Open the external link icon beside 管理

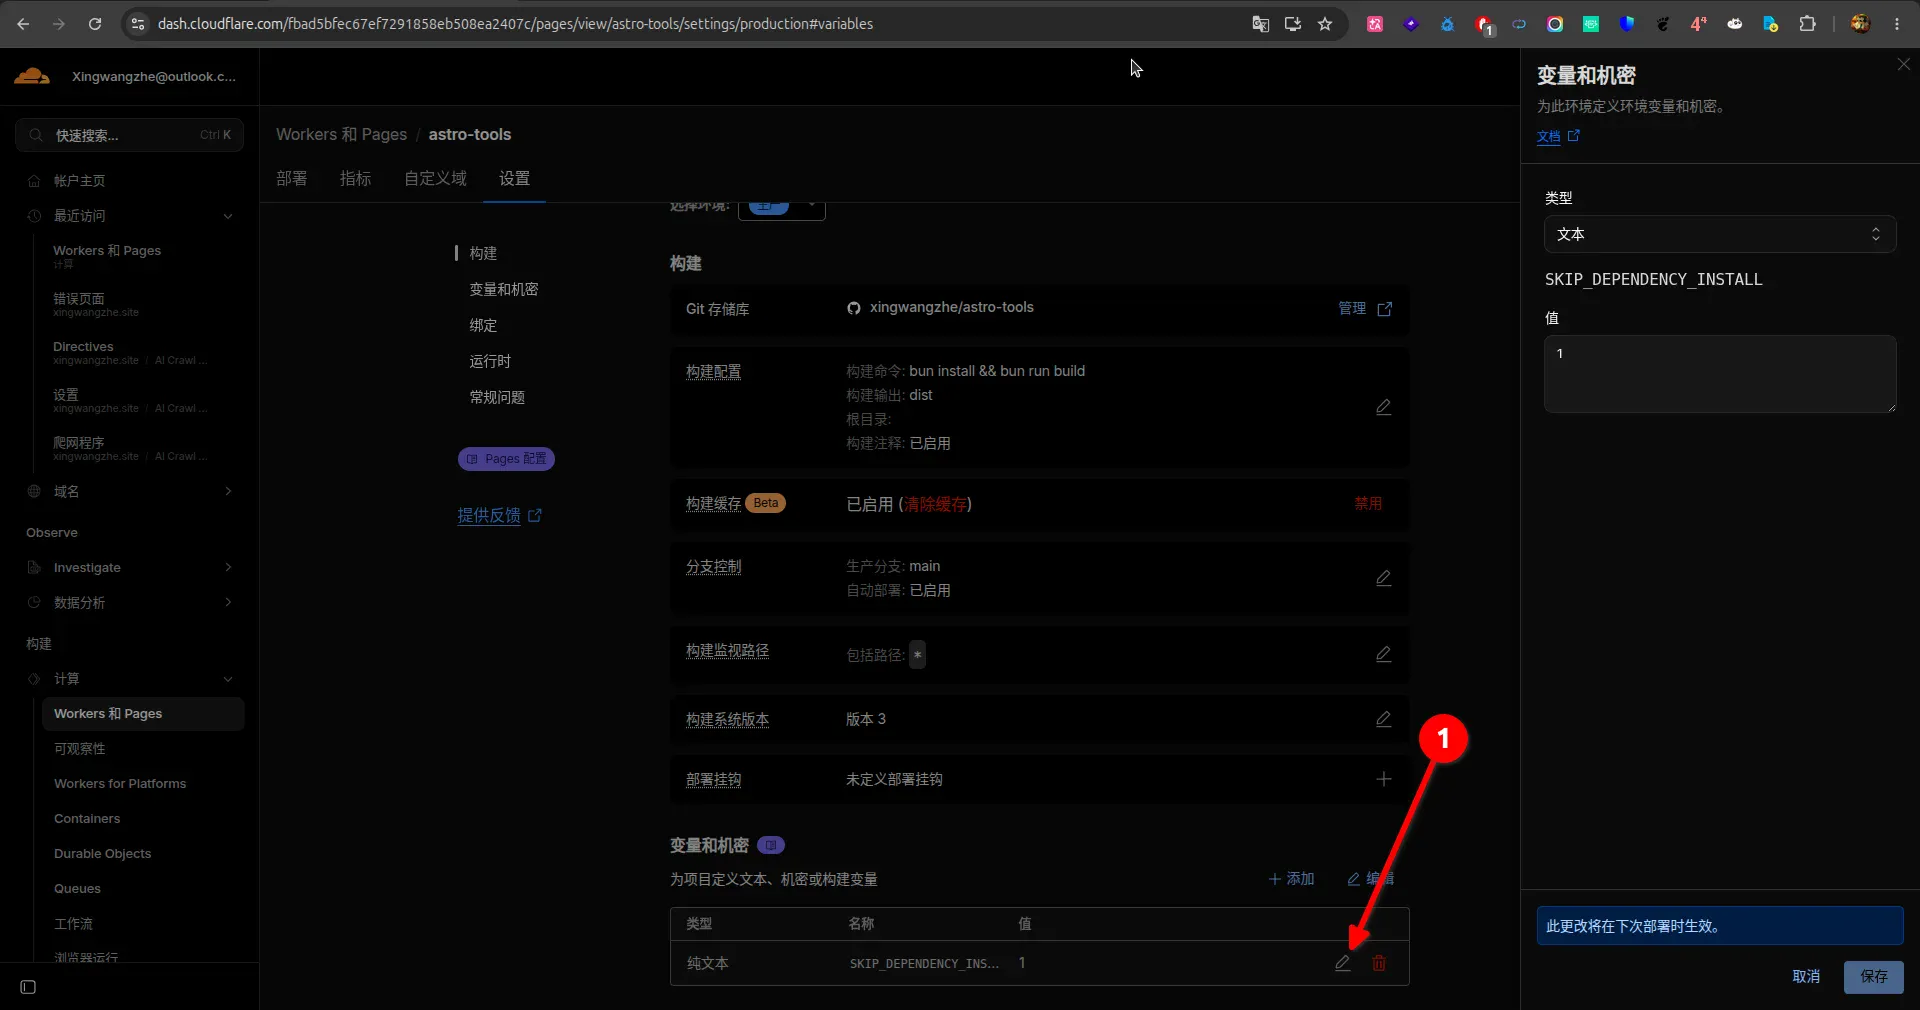tap(1385, 309)
